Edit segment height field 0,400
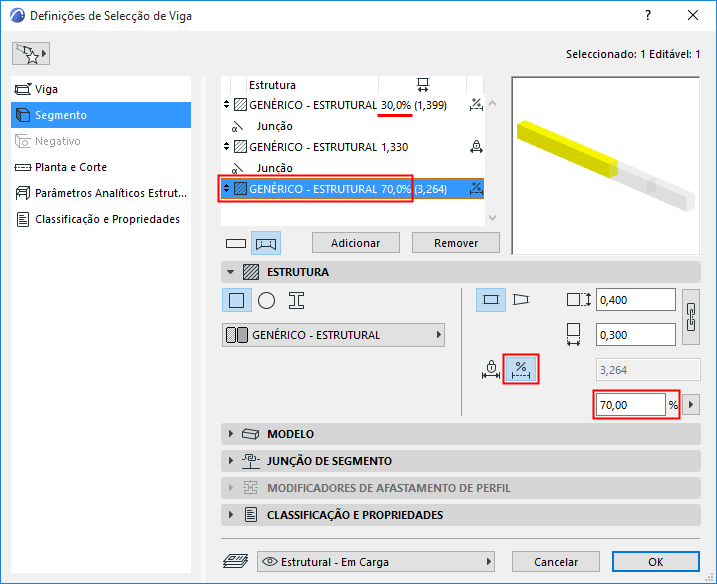This screenshot has height=584, width=717. pos(636,300)
